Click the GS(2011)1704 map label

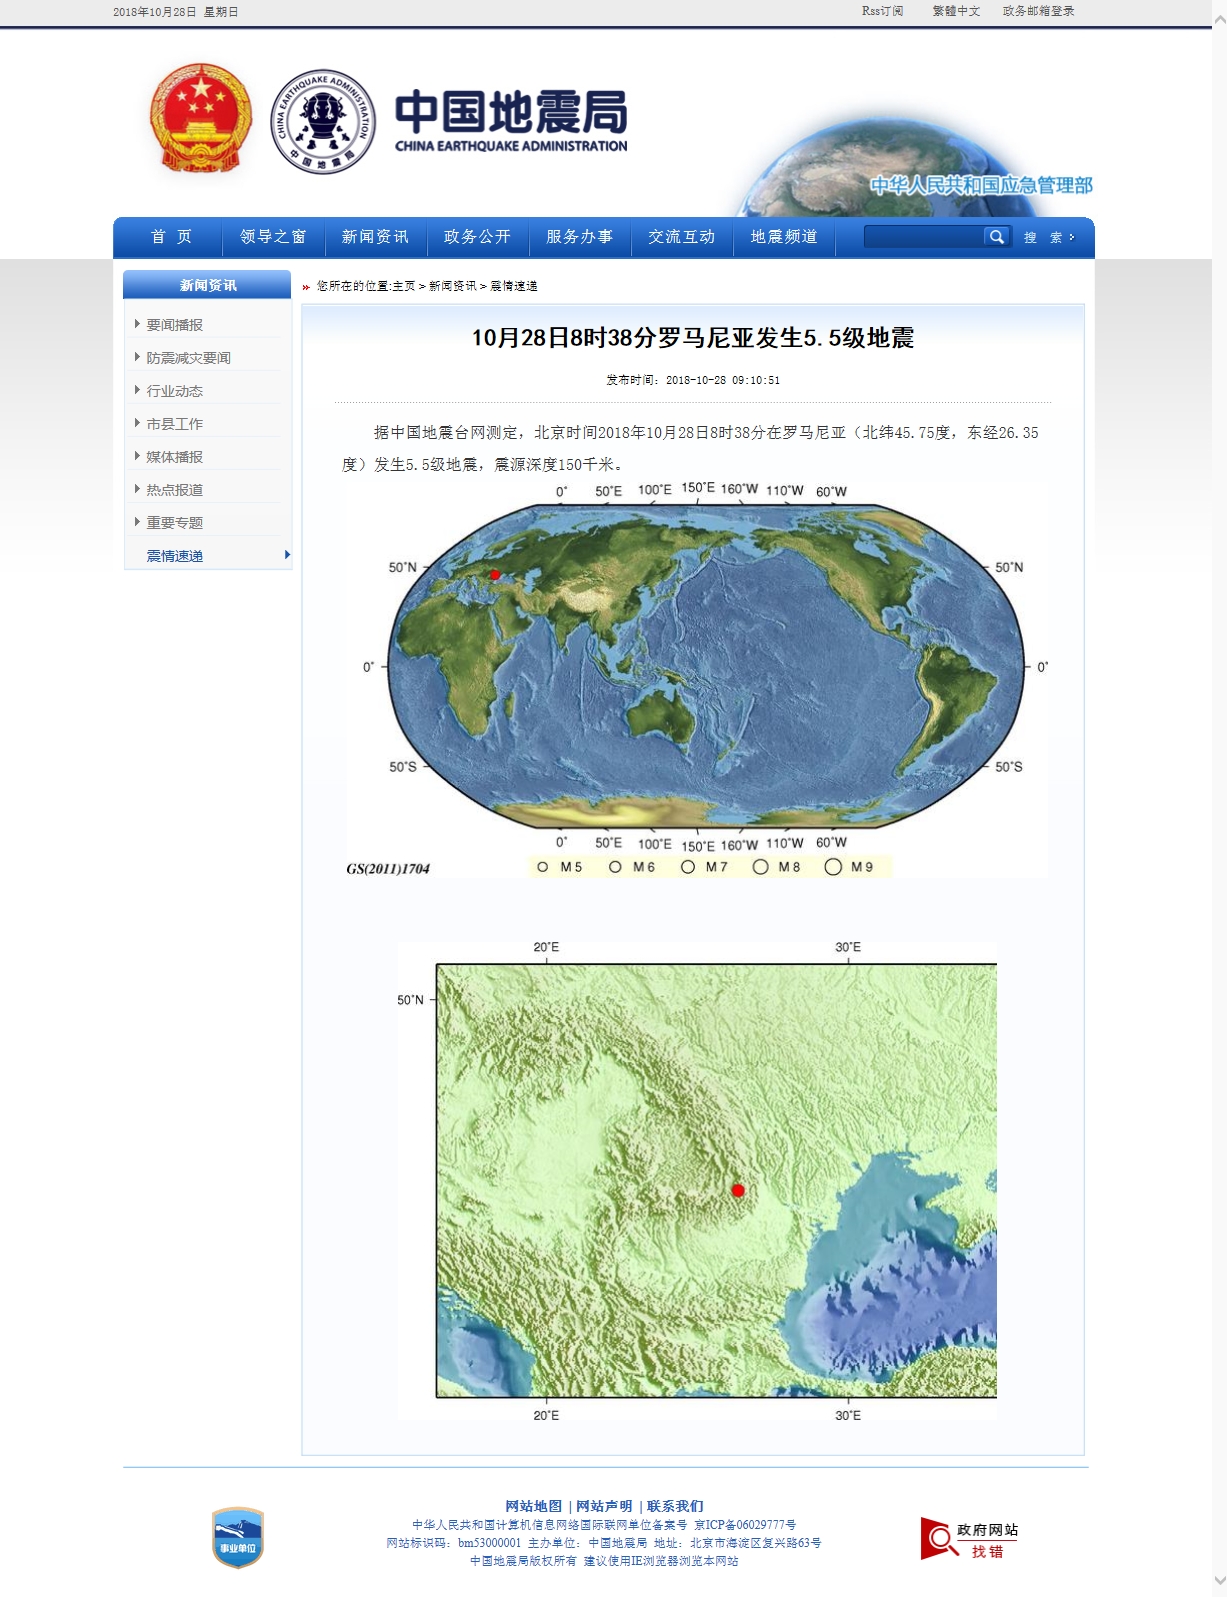coord(388,869)
